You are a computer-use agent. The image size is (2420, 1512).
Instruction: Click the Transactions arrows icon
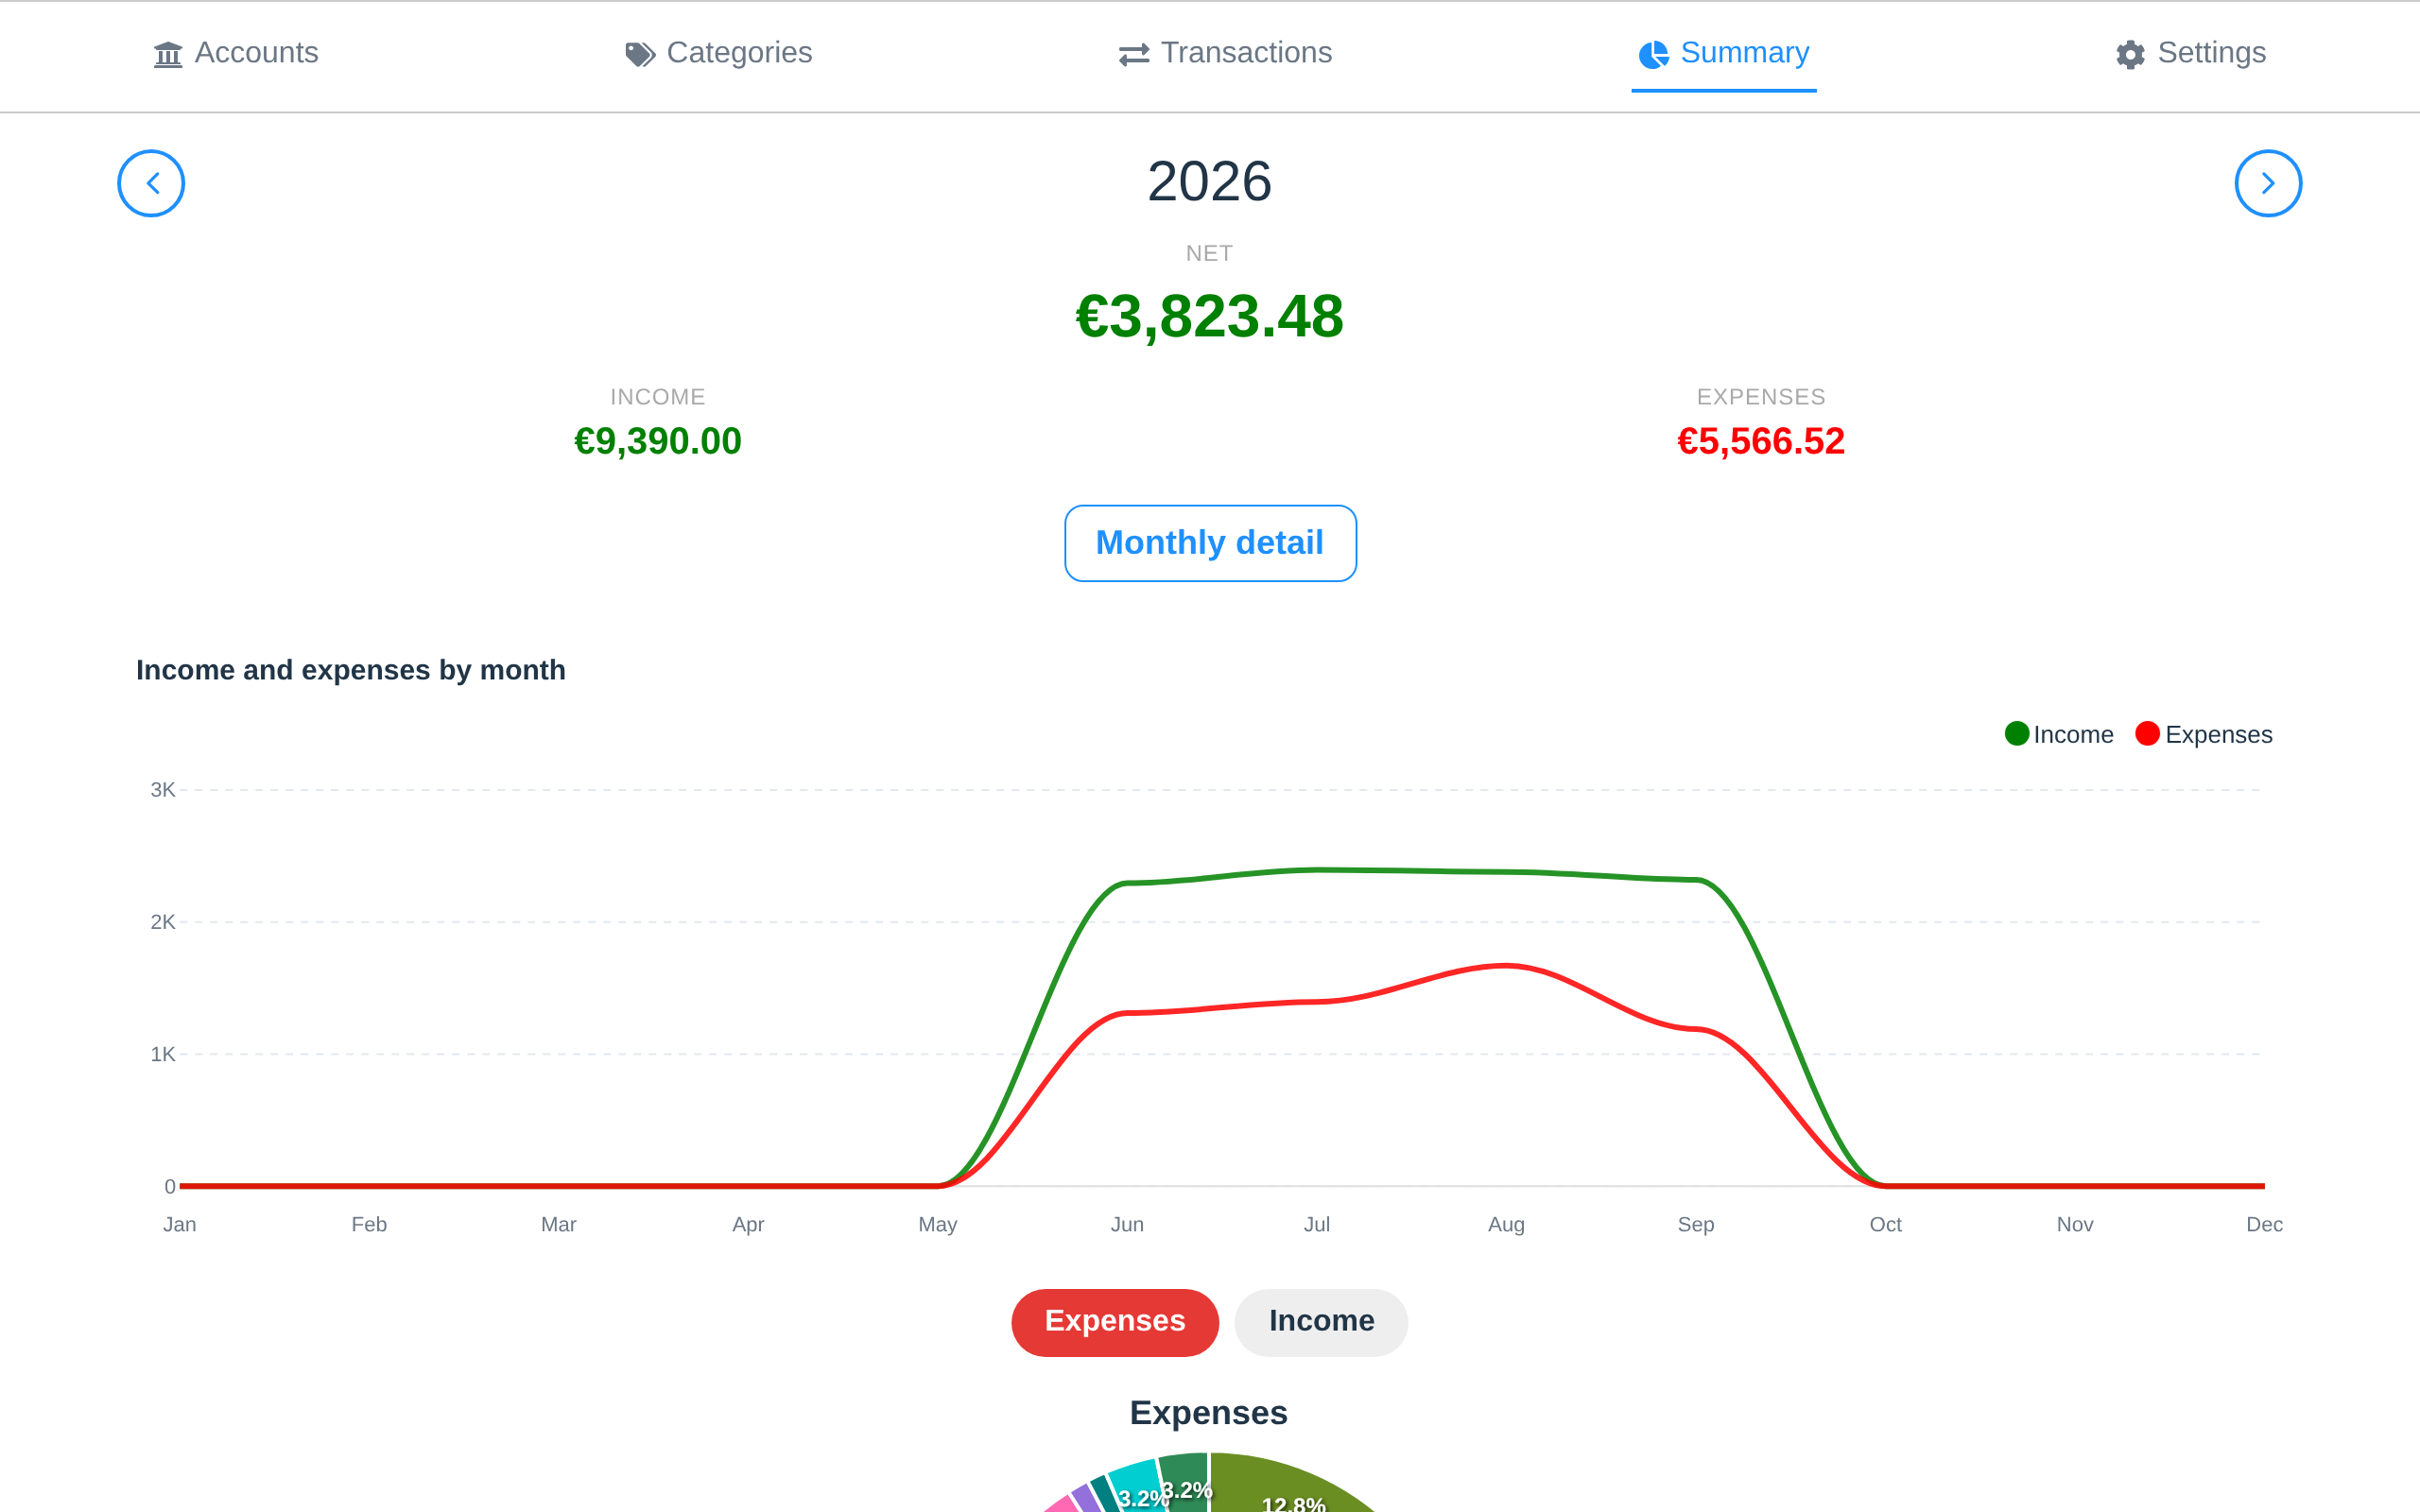coord(1134,54)
